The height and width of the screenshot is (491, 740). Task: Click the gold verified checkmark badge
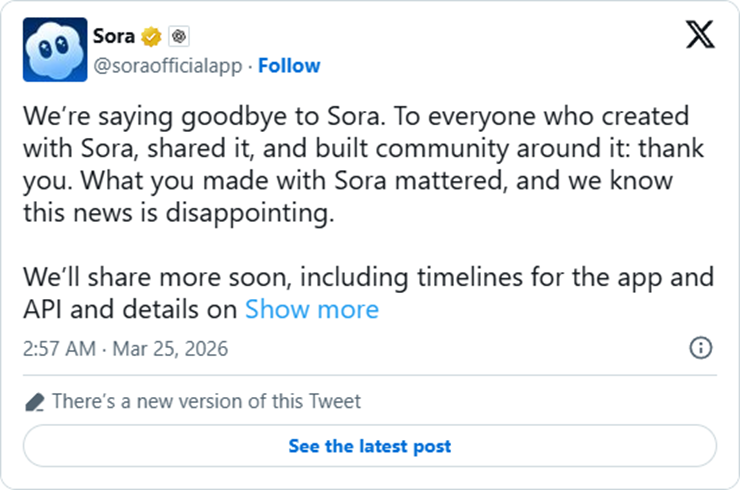[x=152, y=37]
